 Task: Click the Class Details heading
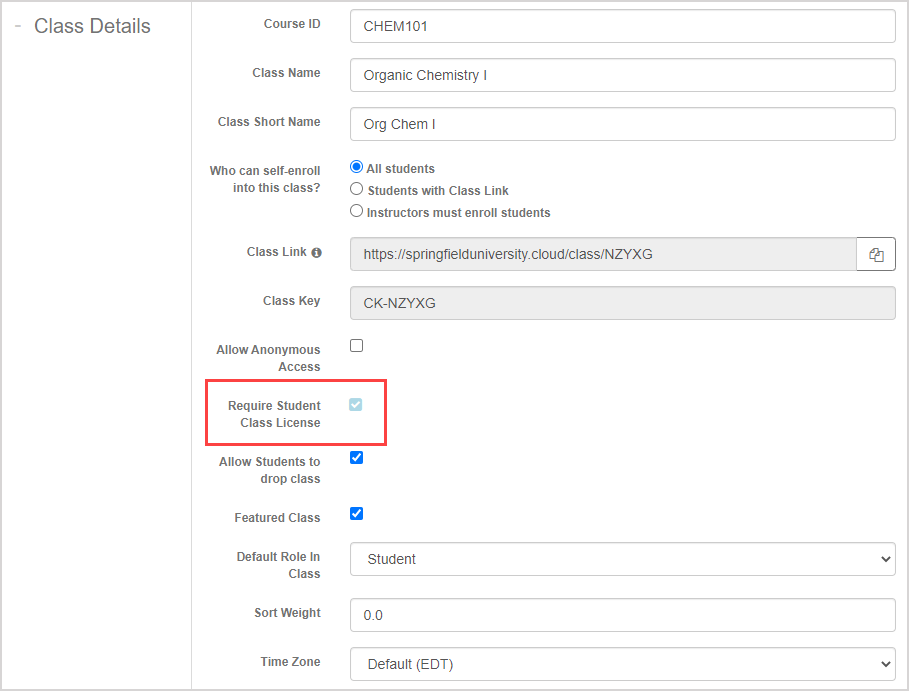[x=92, y=27]
